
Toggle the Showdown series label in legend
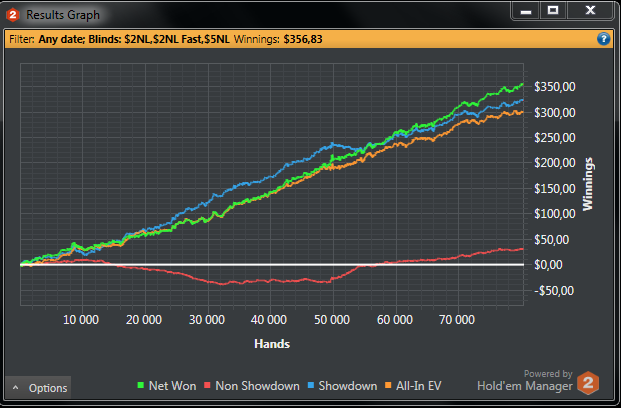(x=347, y=387)
